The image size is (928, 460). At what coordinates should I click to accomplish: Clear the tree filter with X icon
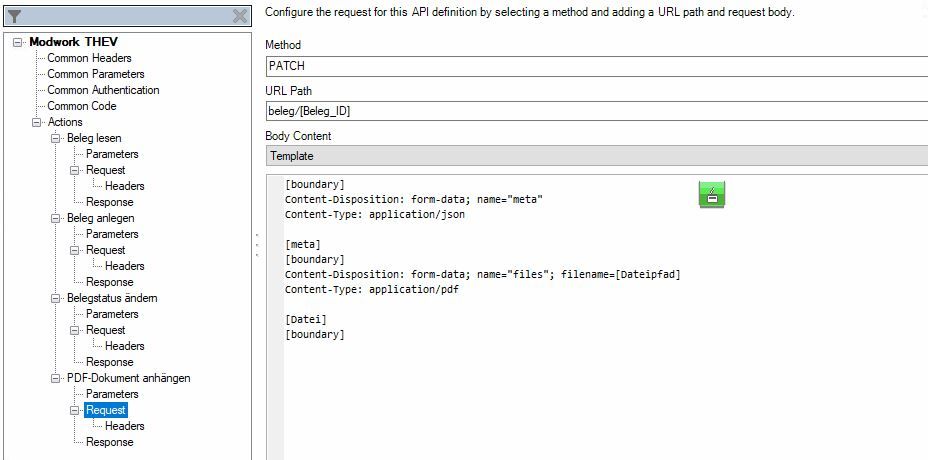pyautogui.click(x=240, y=17)
